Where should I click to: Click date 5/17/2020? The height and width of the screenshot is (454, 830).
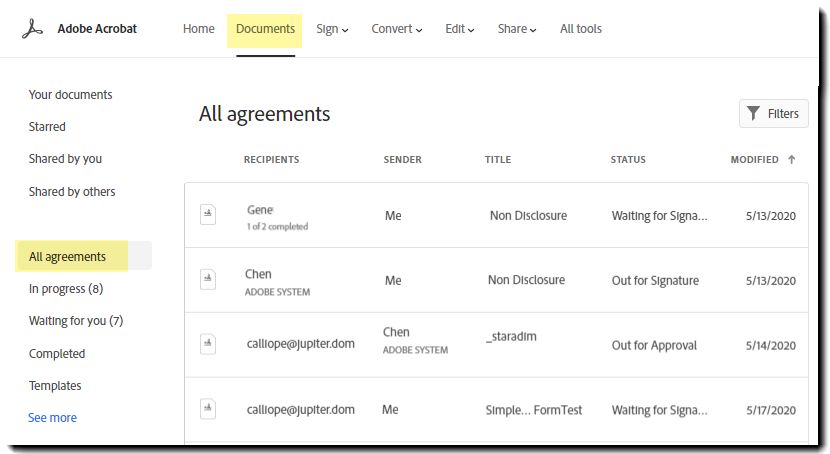[771, 410]
